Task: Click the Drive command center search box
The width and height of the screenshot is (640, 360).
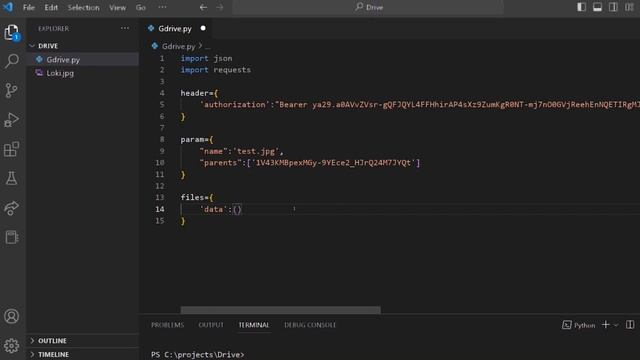Action: [x=368, y=7]
